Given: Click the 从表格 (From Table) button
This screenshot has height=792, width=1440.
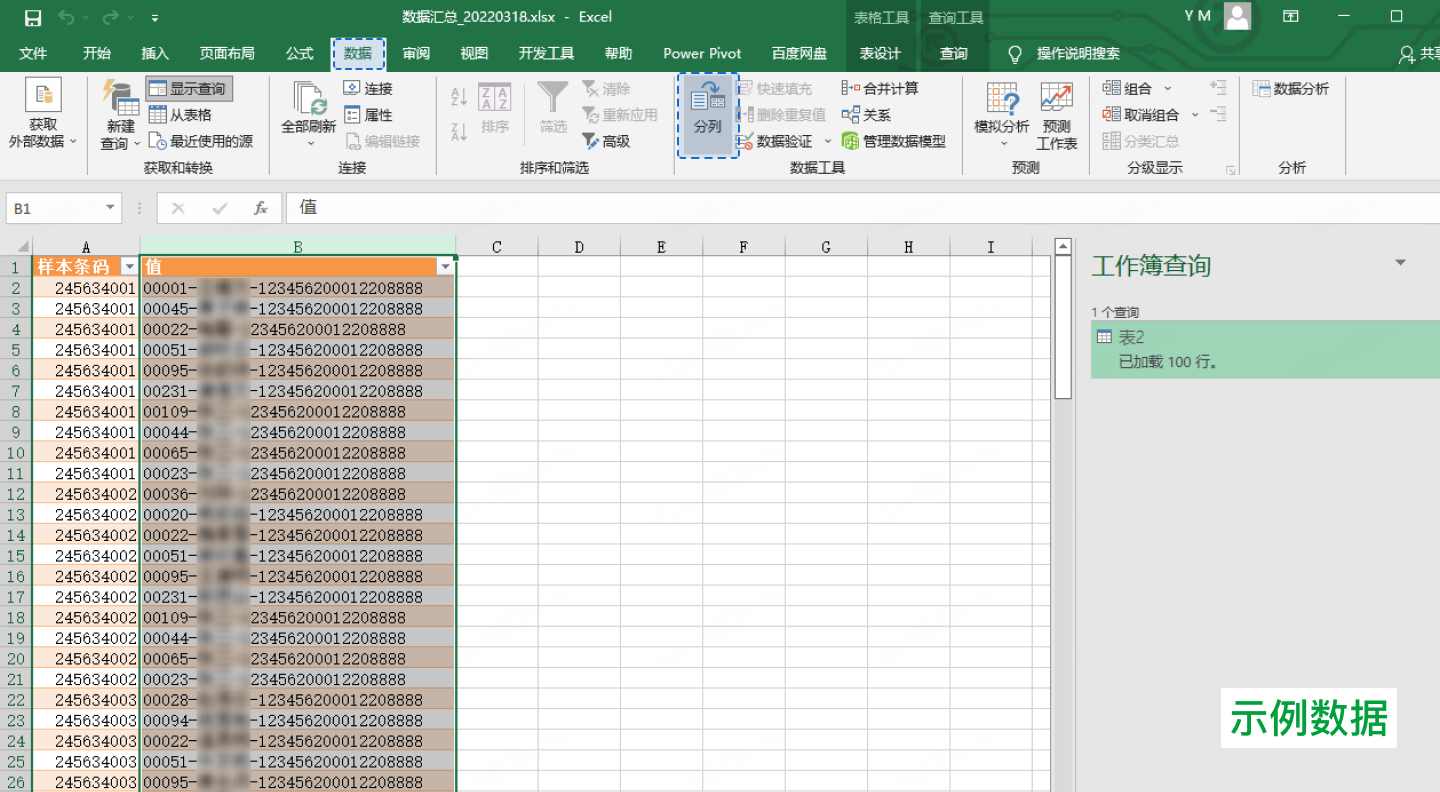Looking at the screenshot, I should pos(180,115).
